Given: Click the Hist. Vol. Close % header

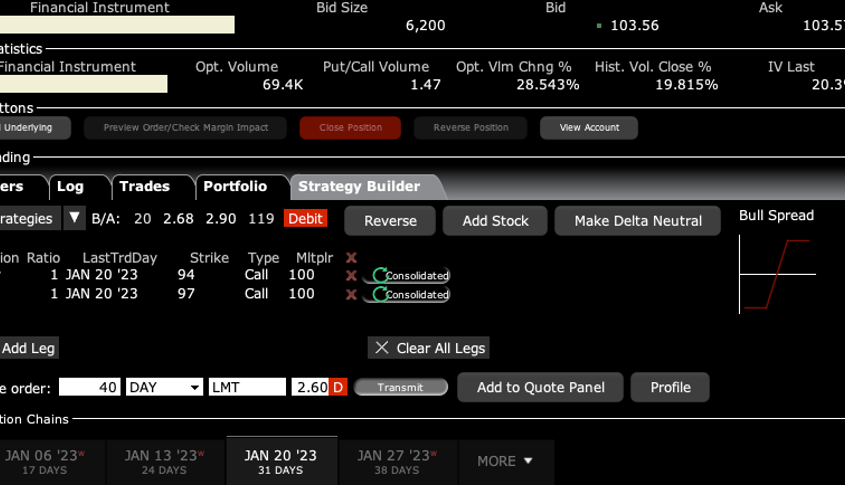Looking at the screenshot, I should 653,67.
